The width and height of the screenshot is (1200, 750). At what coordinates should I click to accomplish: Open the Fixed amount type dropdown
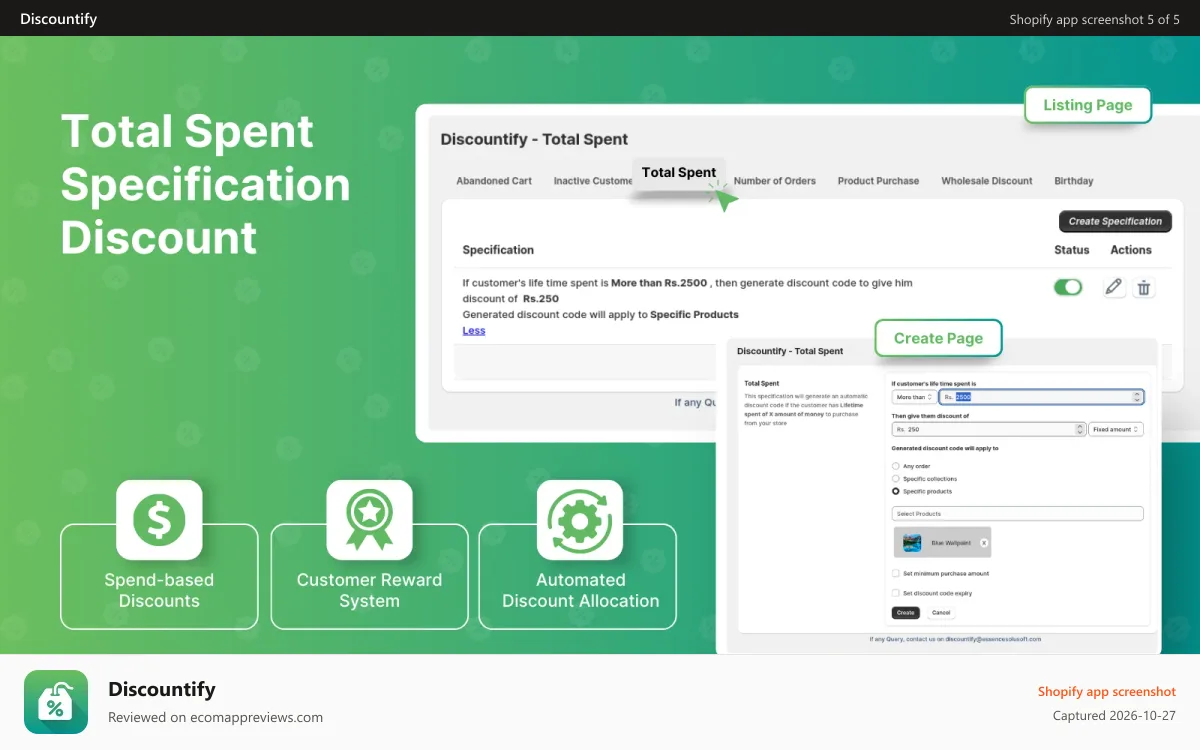click(1115, 429)
